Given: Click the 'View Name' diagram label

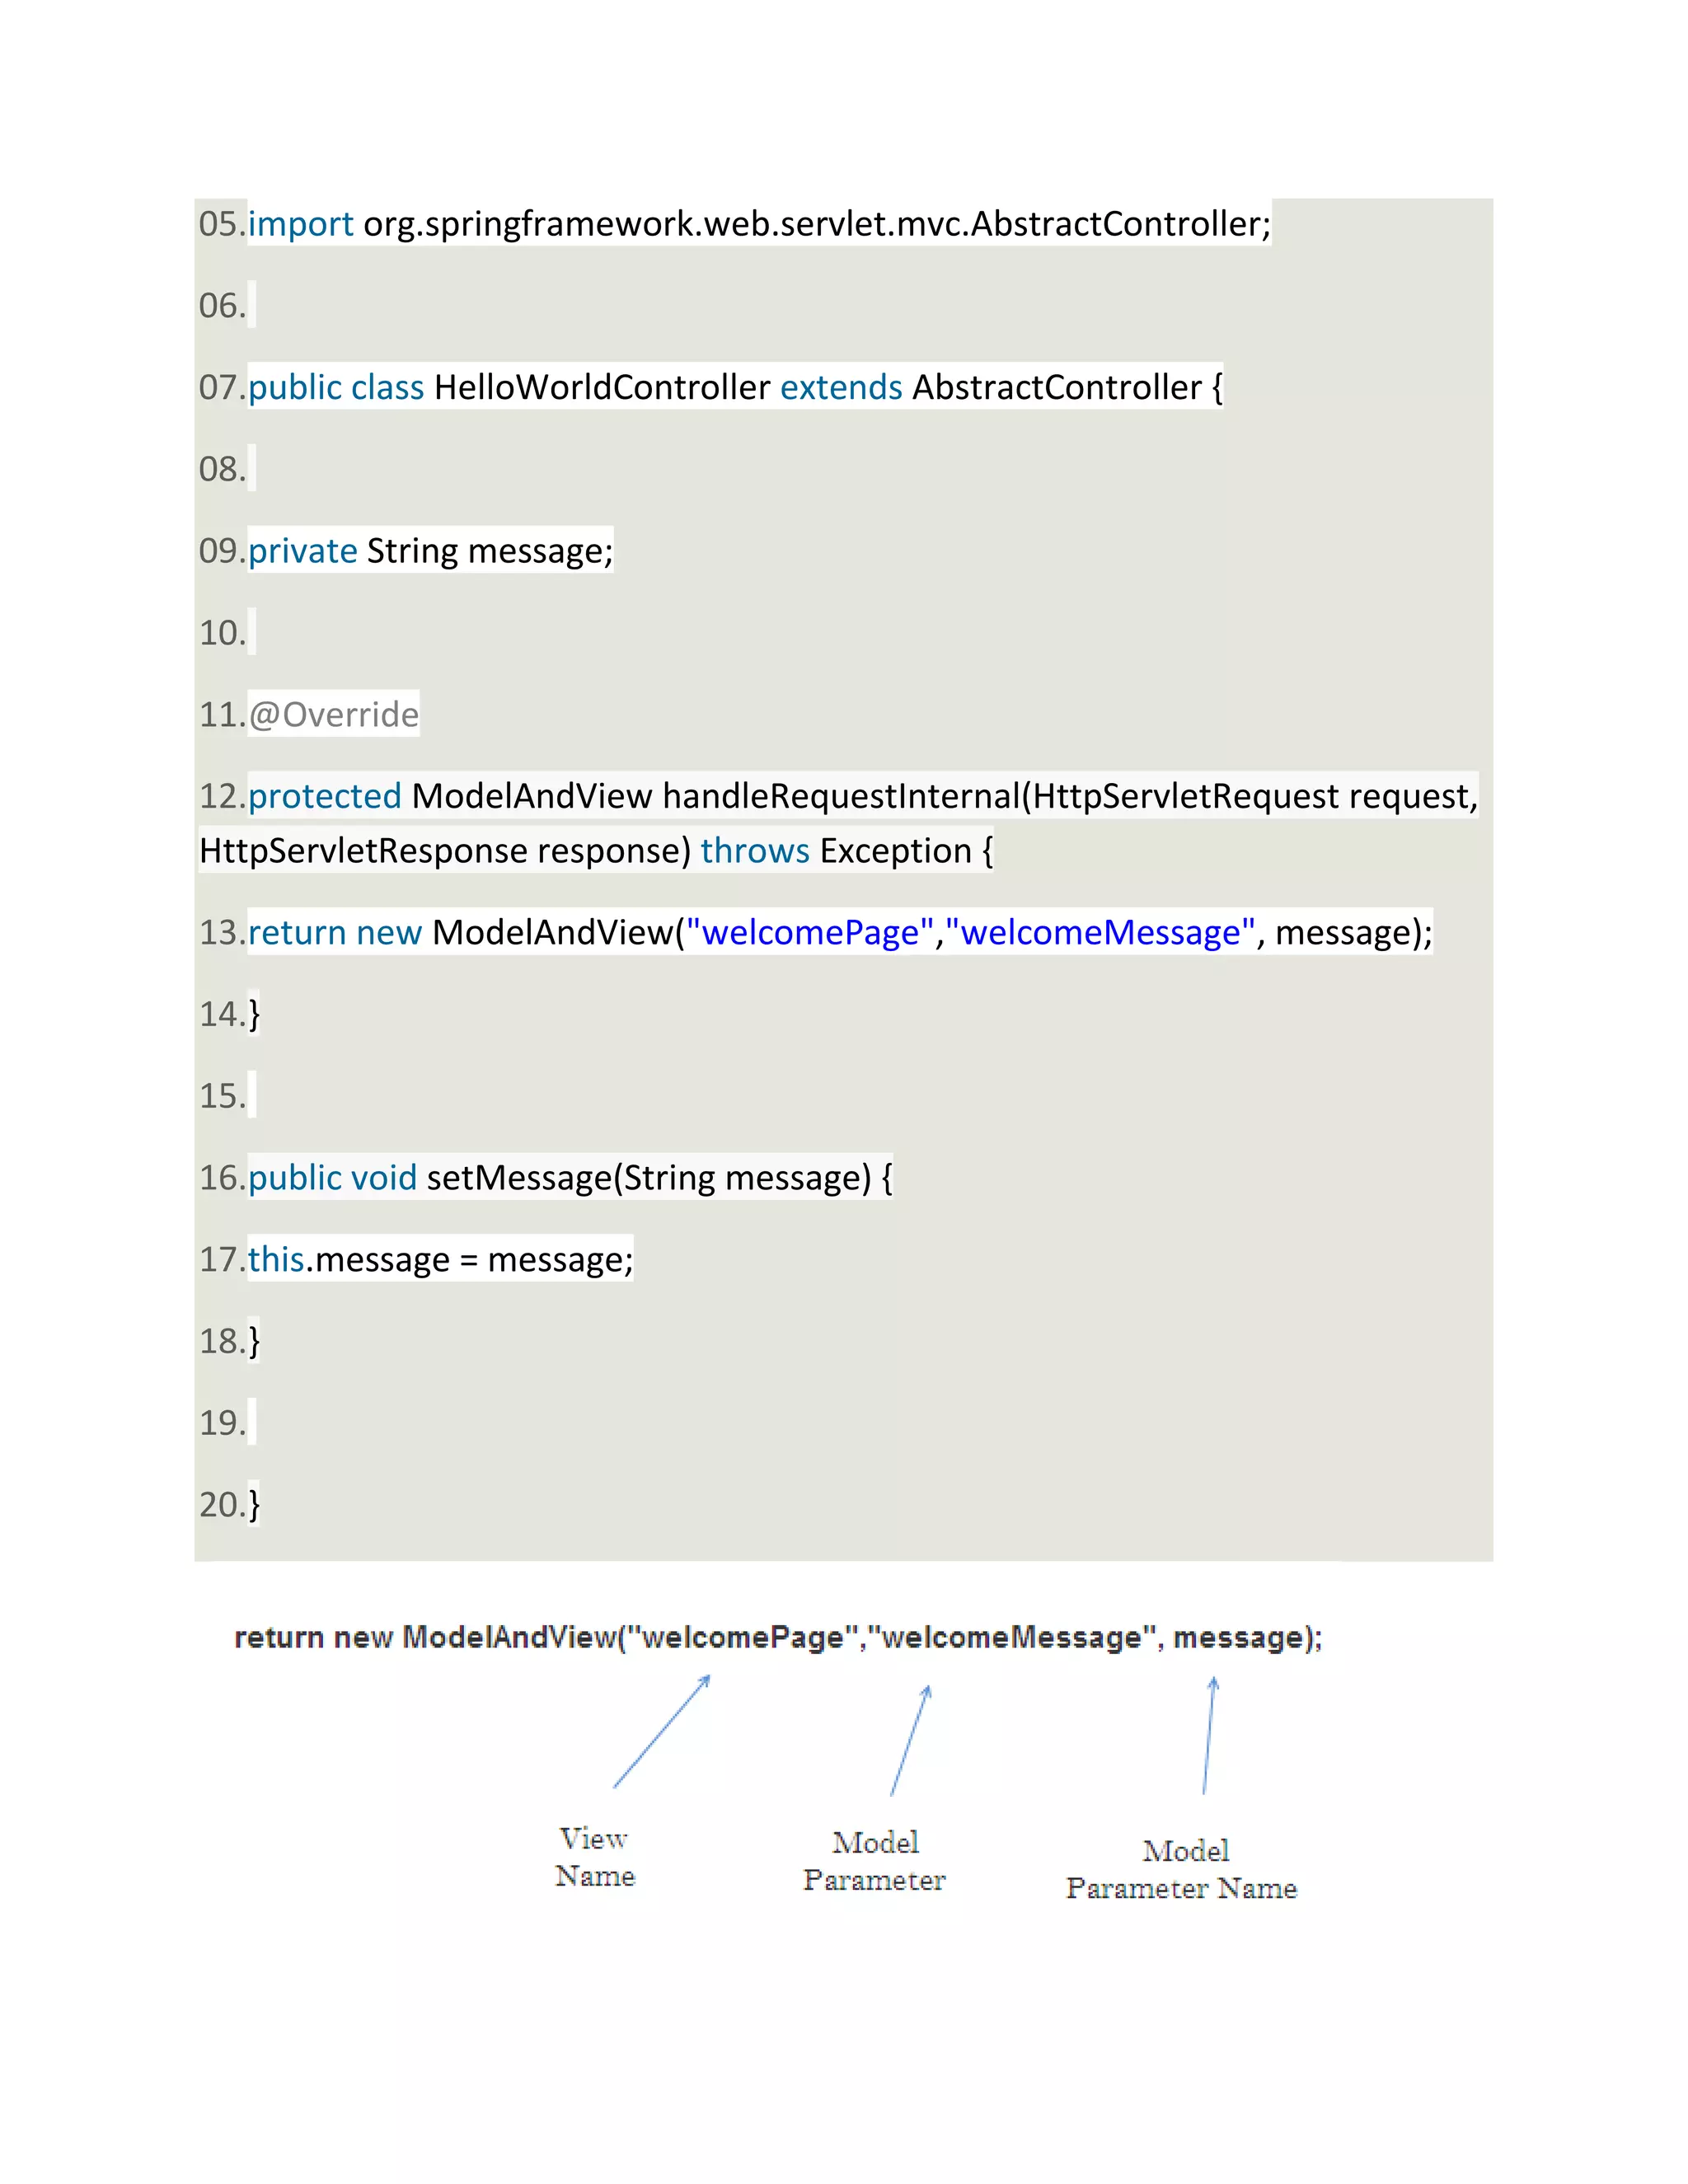Looking at the screenshot, I should click(x=595, y=1857).
